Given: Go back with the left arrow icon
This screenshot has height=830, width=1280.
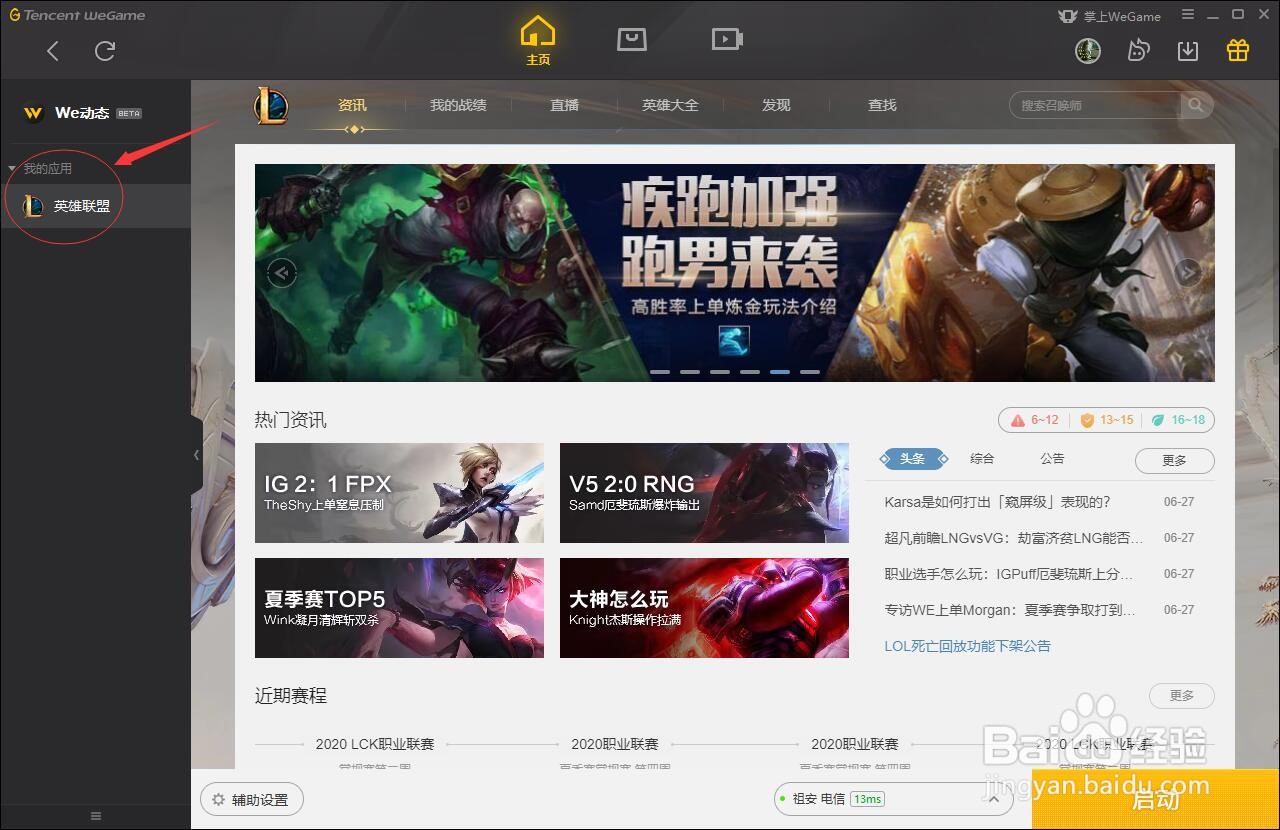Looking at the screenshot, I should click(53, 51).
